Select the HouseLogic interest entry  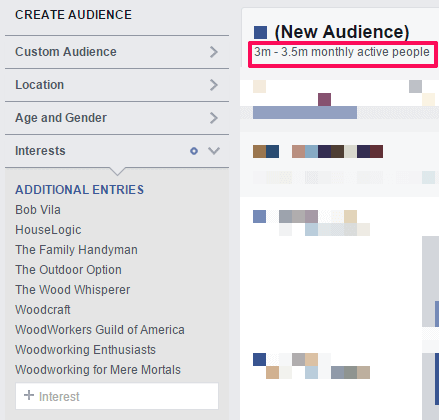(48, 230)
